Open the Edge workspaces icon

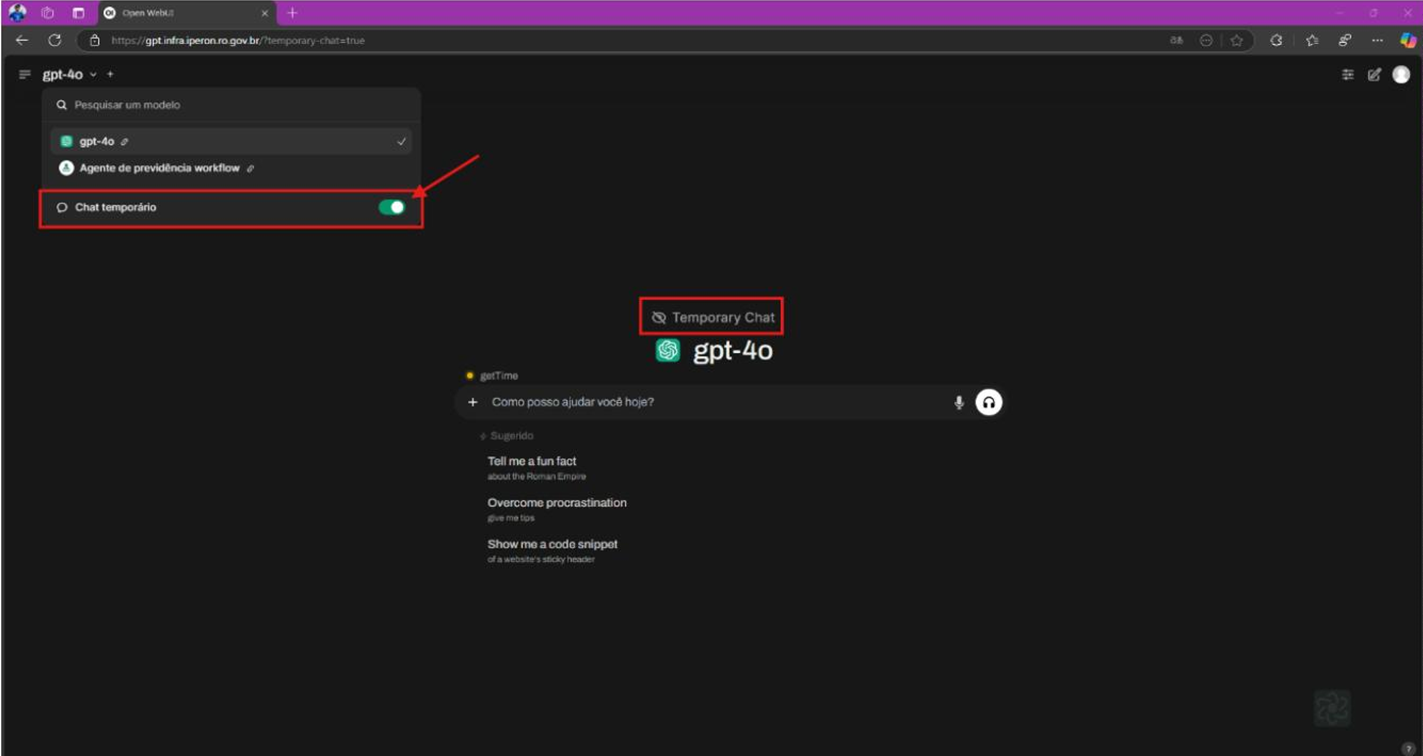[47, 13]
